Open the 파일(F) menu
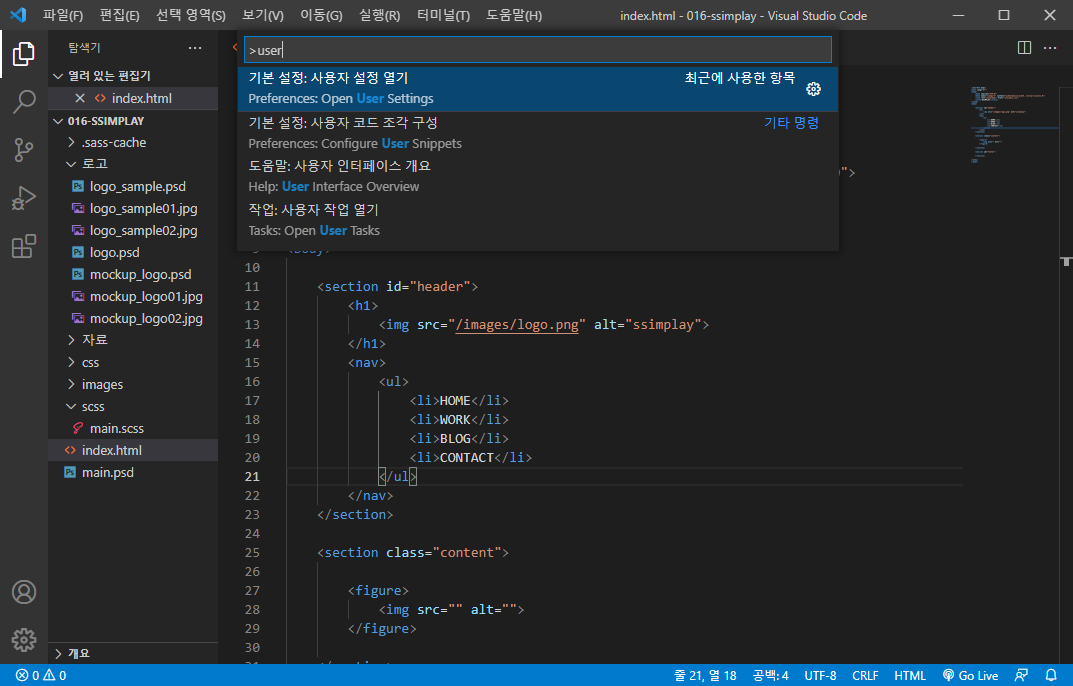 (63, 15)
